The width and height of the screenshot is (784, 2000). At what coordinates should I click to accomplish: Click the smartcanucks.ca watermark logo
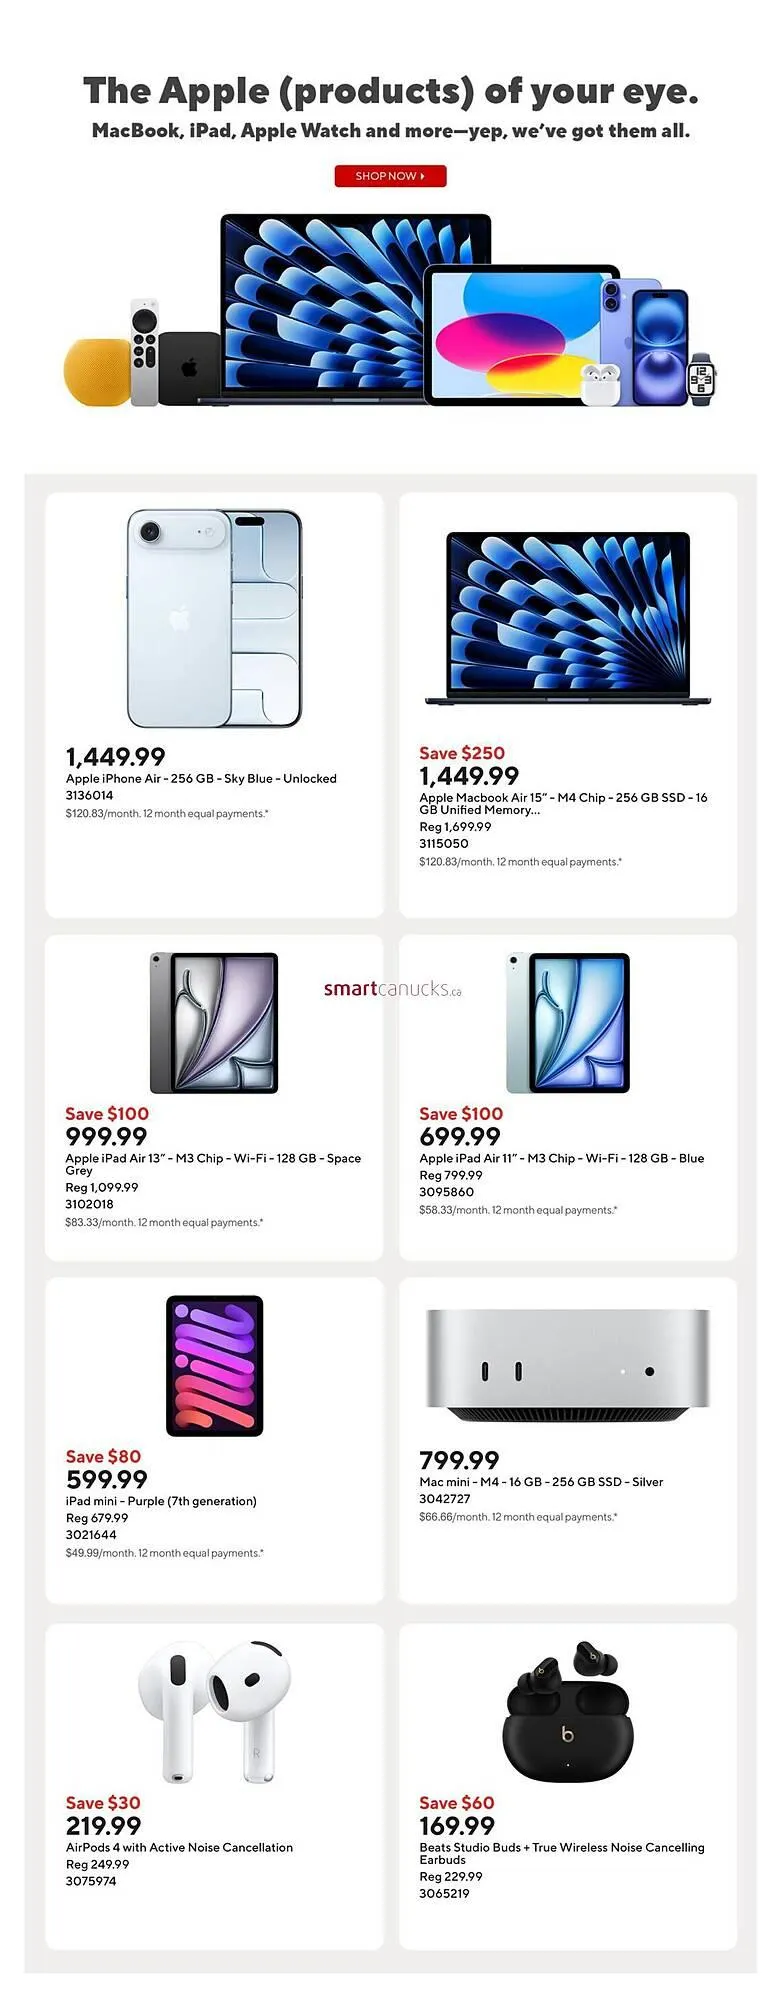coord(392,989)
